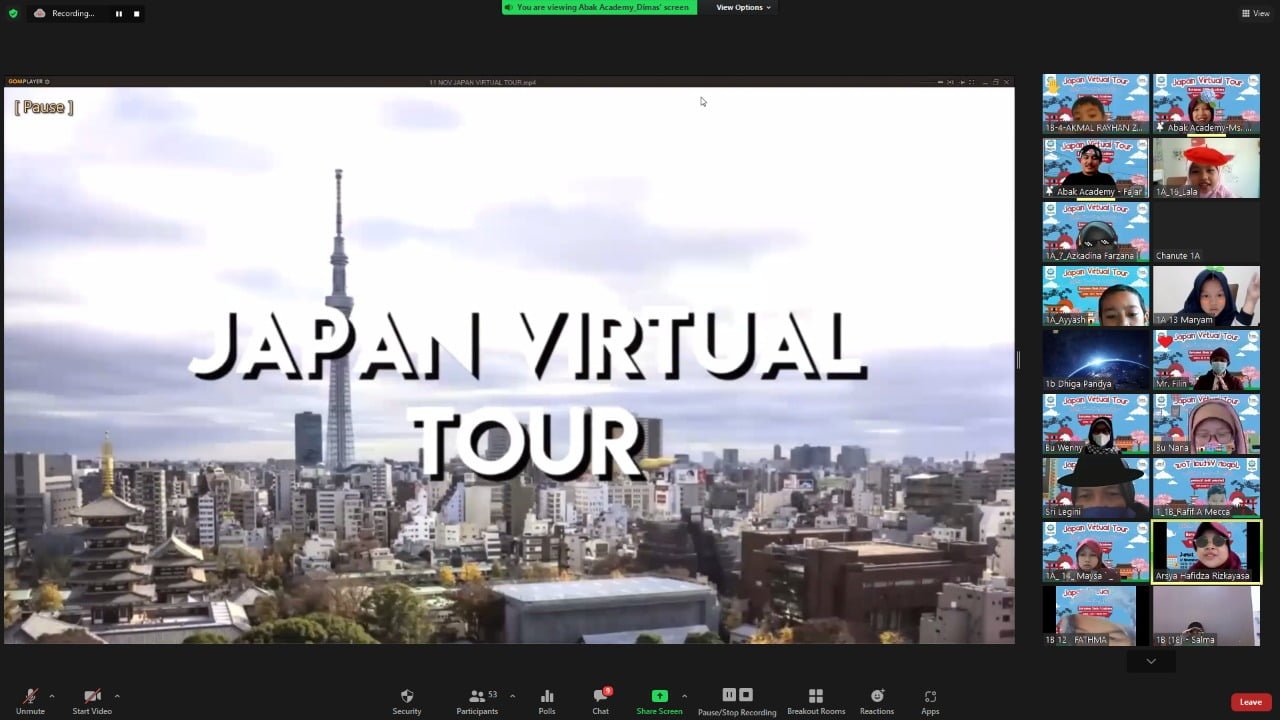Viewport: 1280px width, 720px height.
Task: Pause the recording indicator in top-left bar
Action: (118, 13)
